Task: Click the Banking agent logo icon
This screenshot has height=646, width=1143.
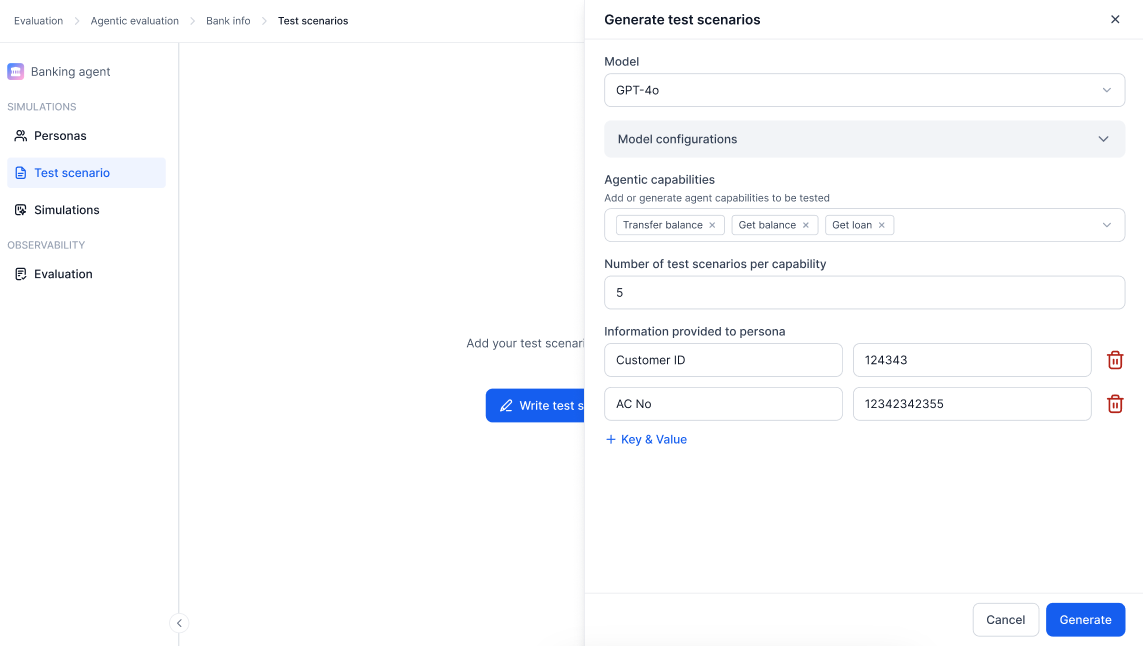Action: coord(16,72)
